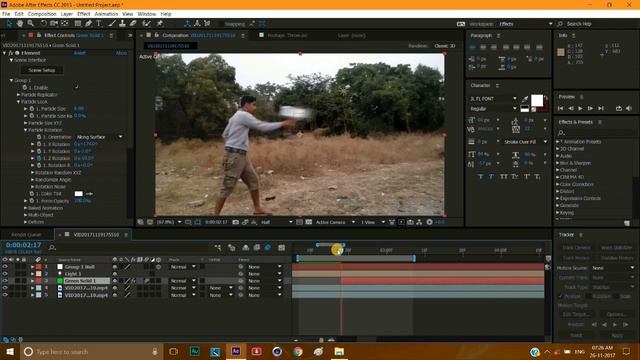Open timeline layer search magnifier
This screenshot has height=360, width=640.
[x=52, y=247]
